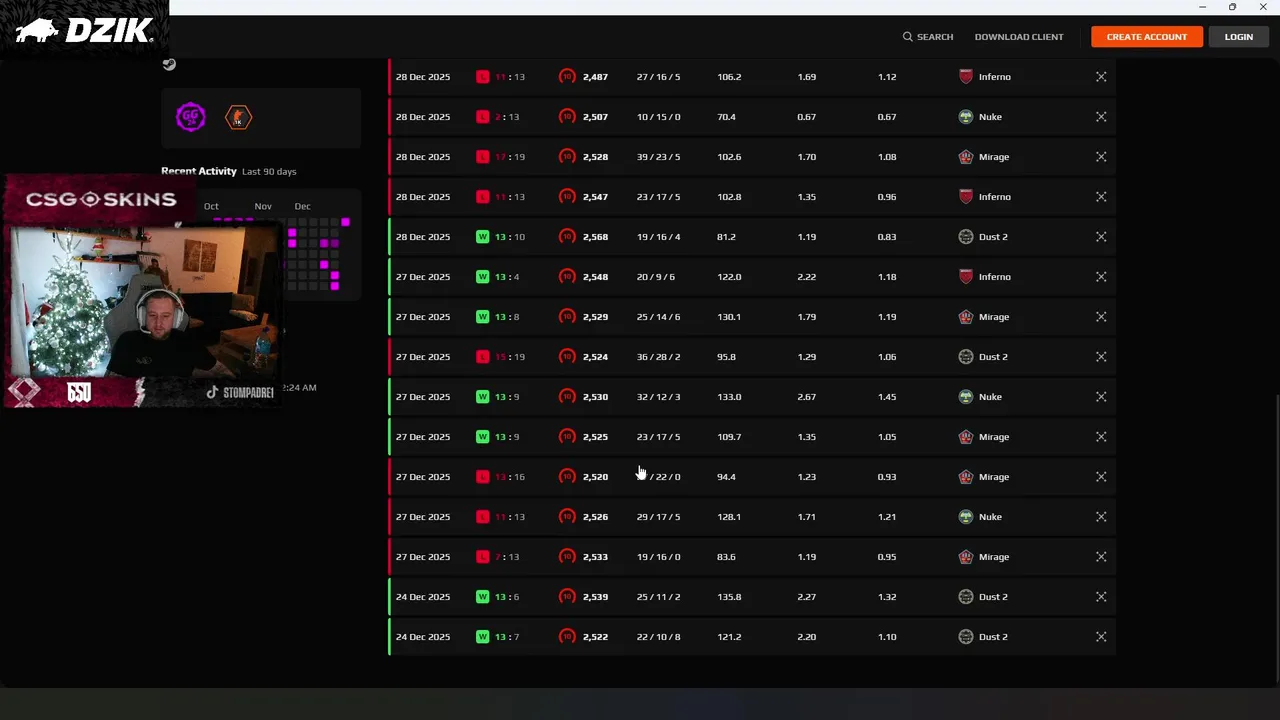The image size is (1280, 720).
Task: Click the 83.6 ADR value
Action: [726, 557]
